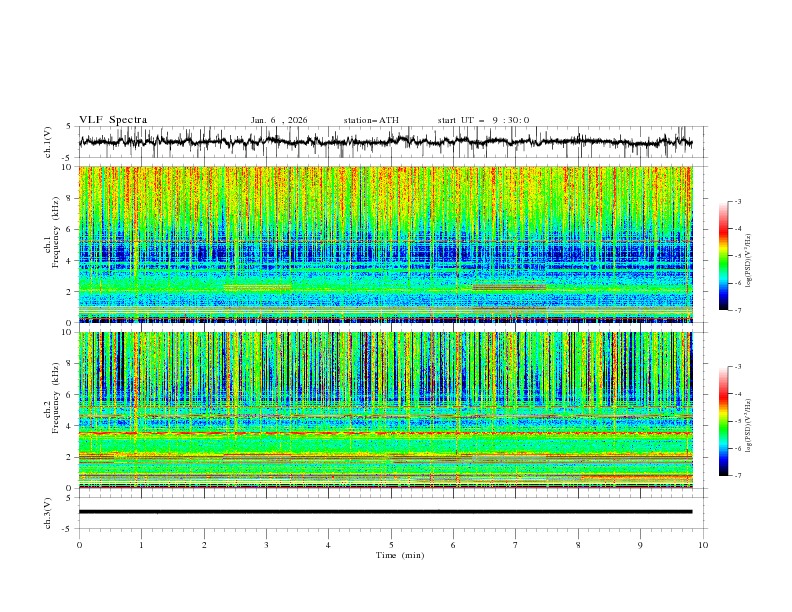Click the upper 'log(PSD)(V²/Hz)' colorbar label
Viewport: 792px width, 612px height.
[749, 261]
